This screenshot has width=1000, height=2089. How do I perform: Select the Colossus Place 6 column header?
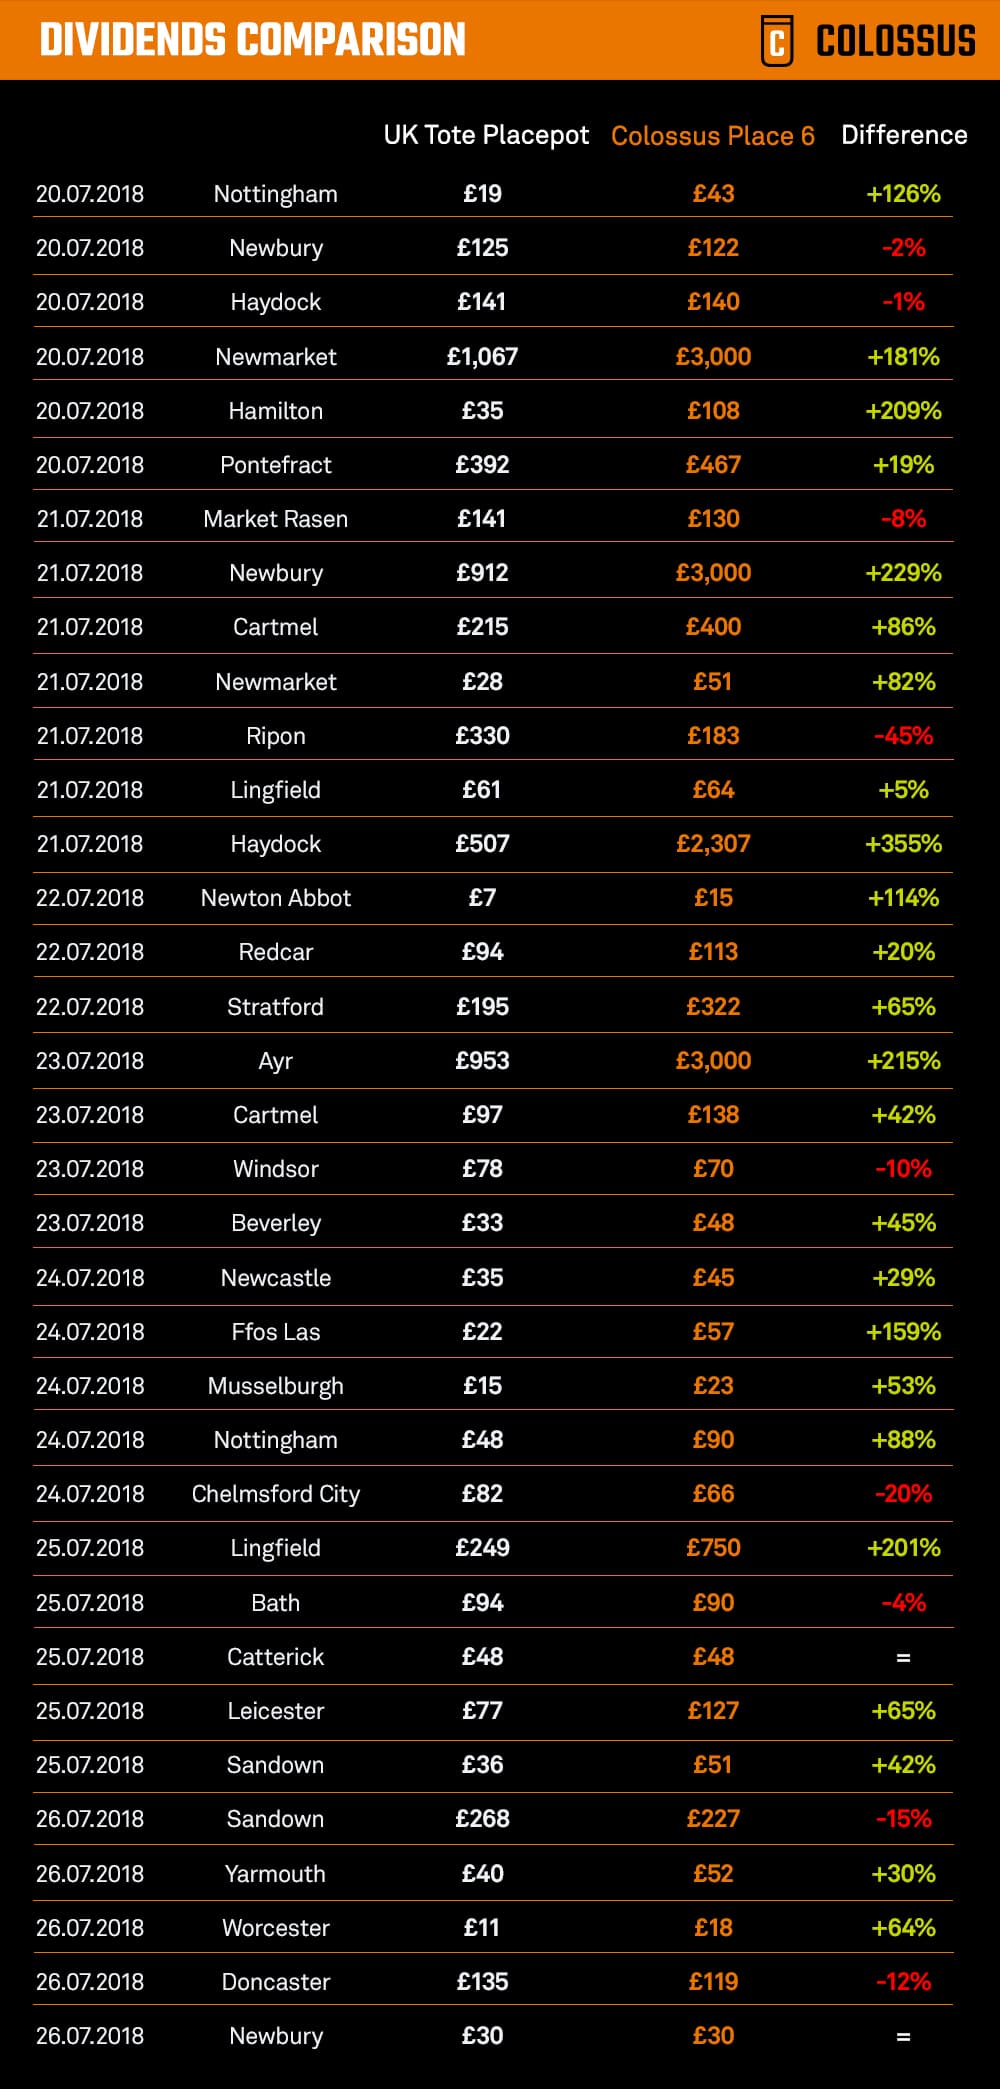click(x=712, y=136)
